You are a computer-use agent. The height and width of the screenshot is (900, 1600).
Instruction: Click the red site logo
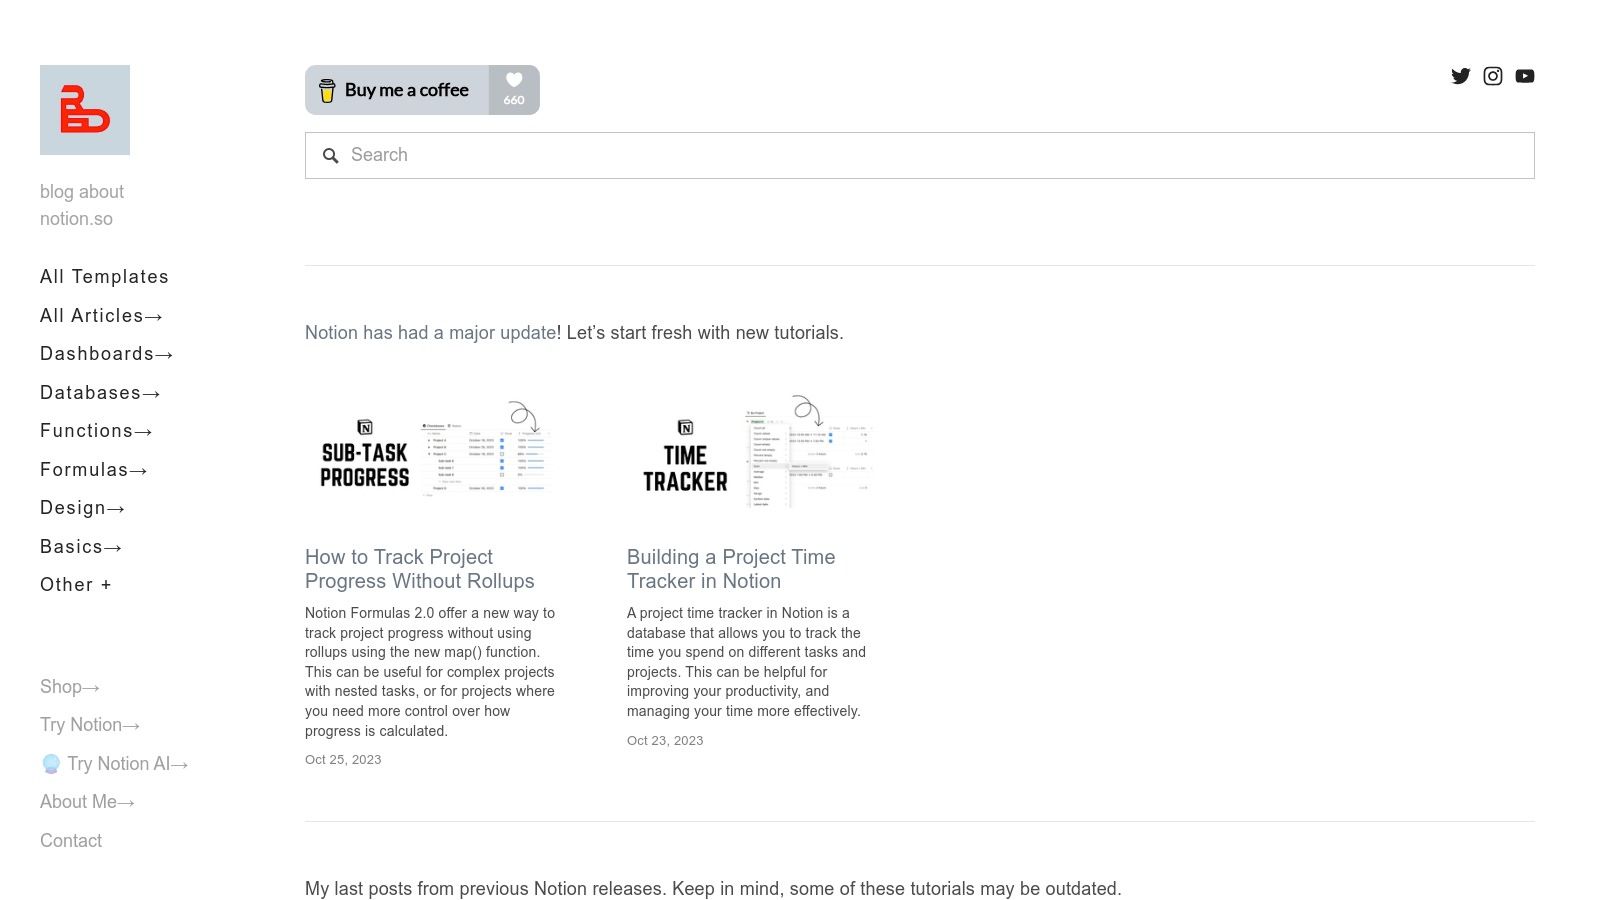85,110
